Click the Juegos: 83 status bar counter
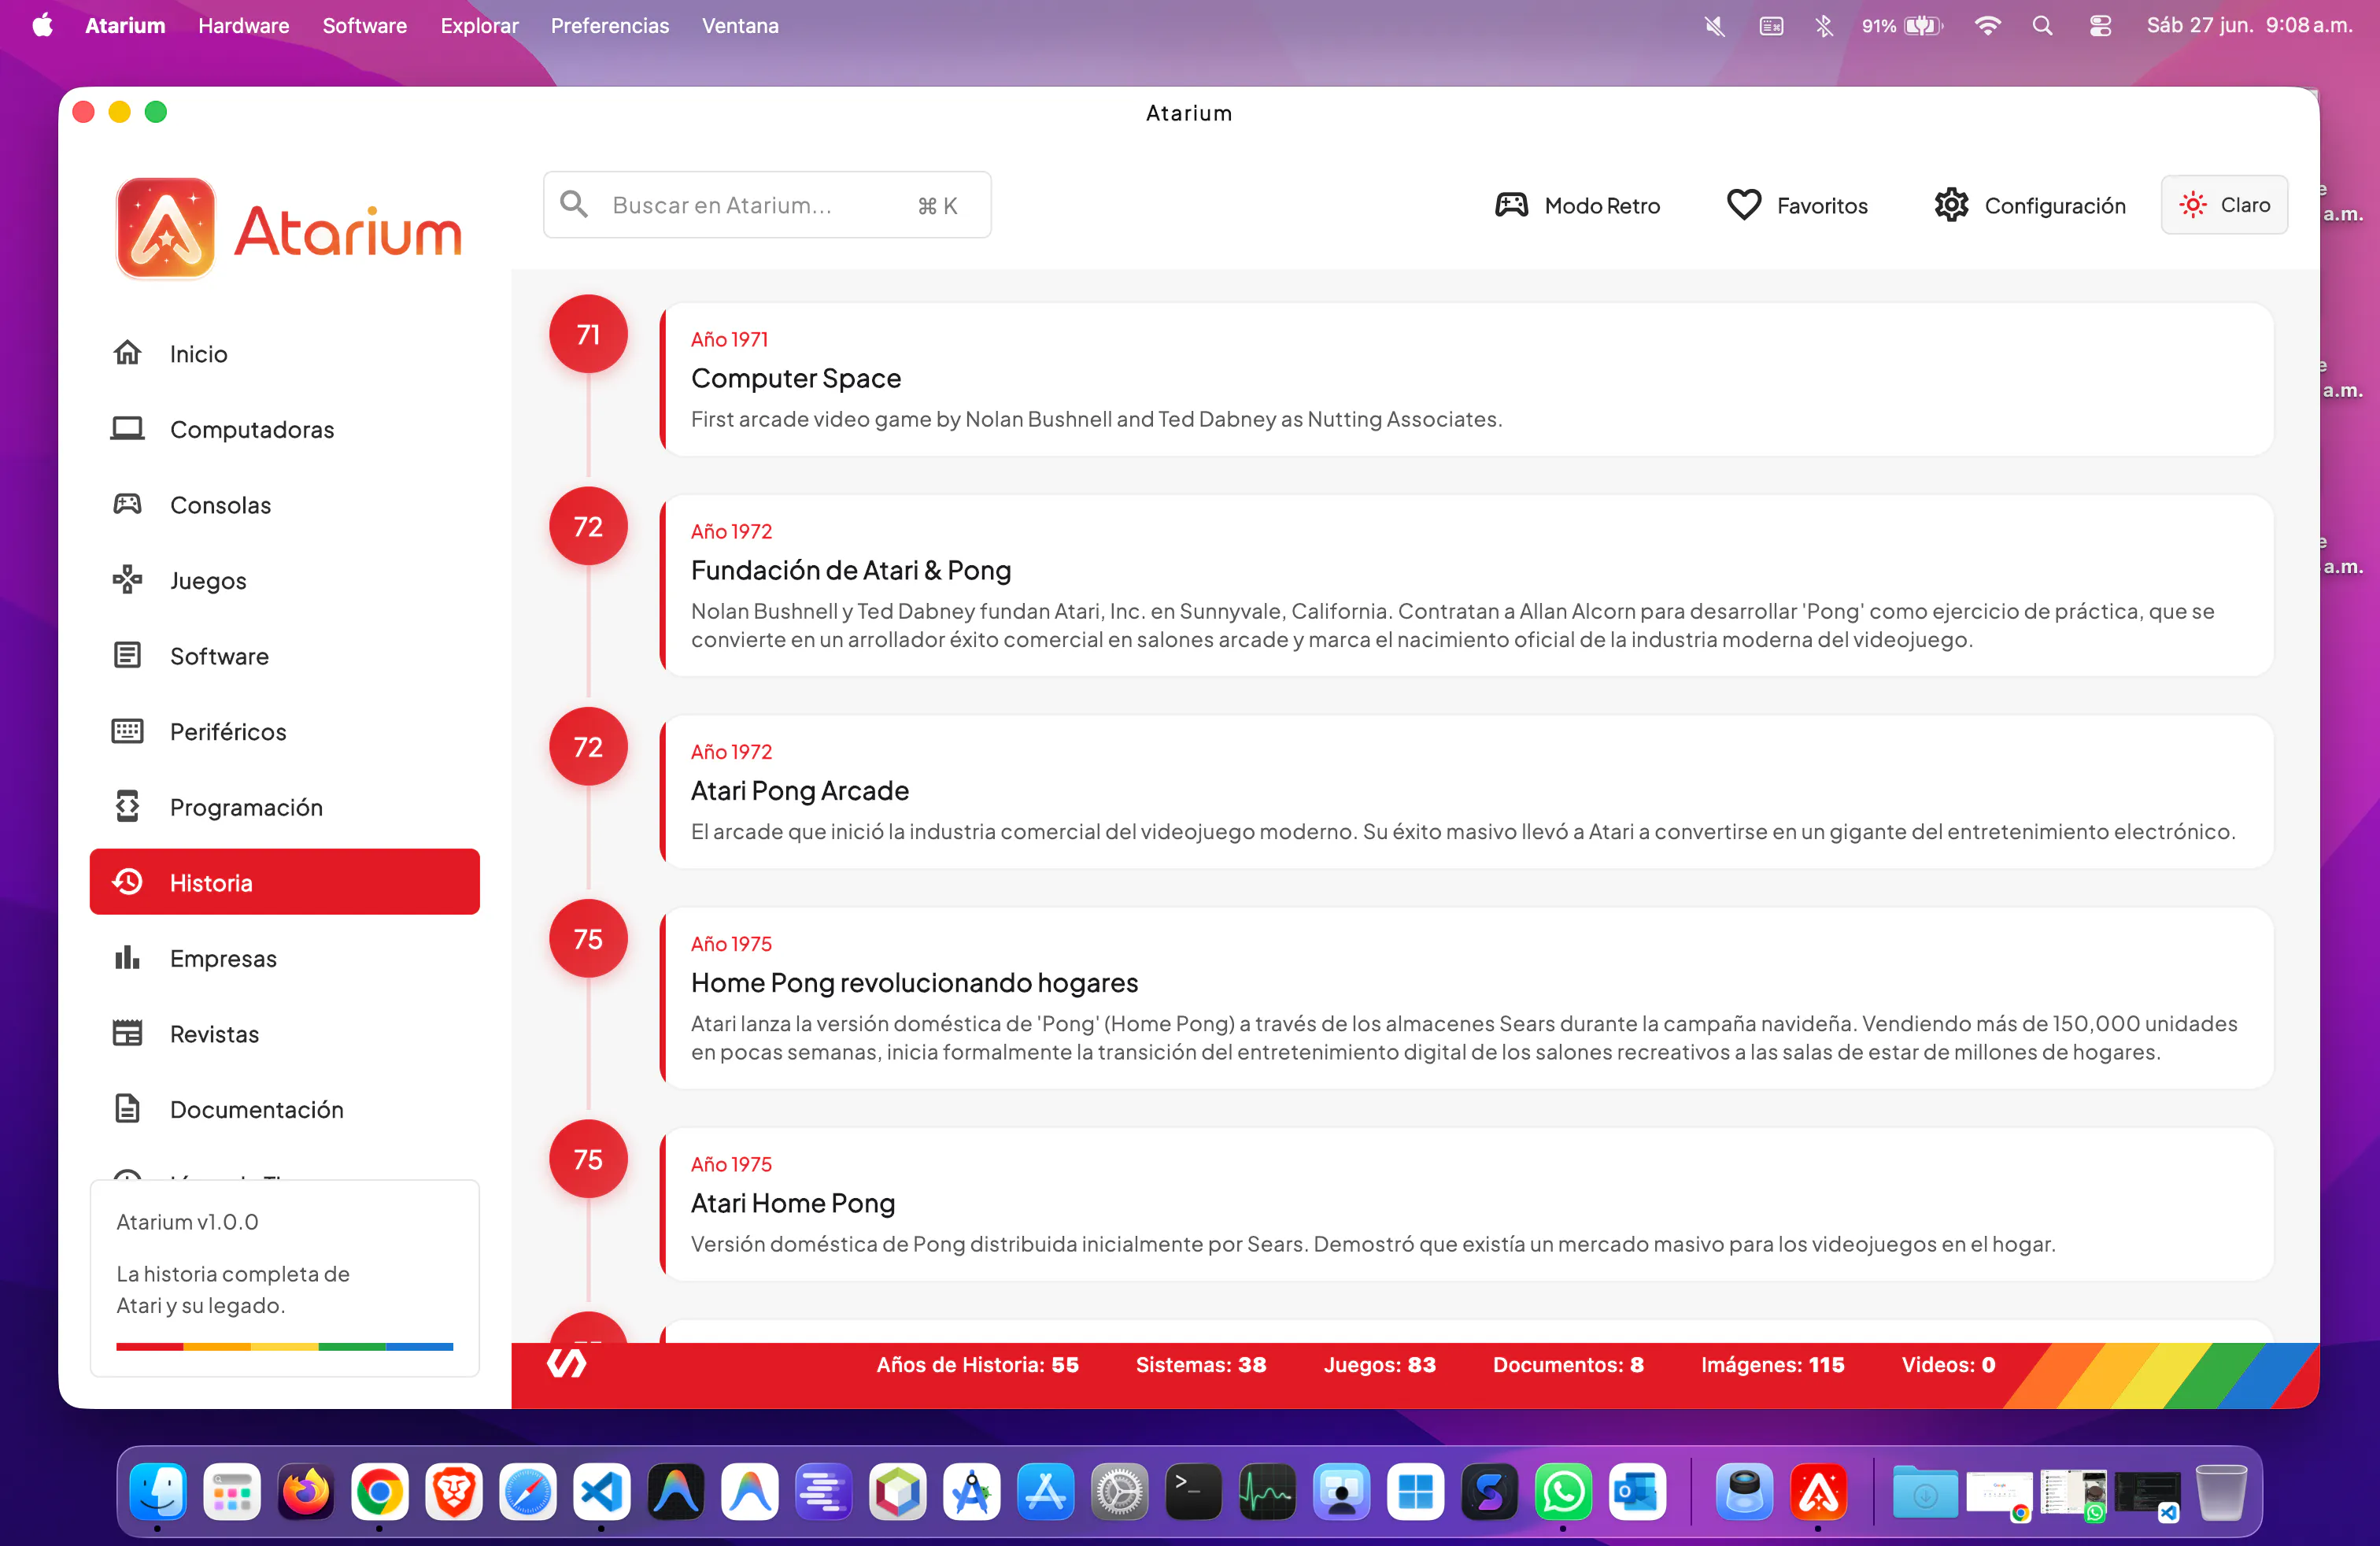 [1379, 1364]
